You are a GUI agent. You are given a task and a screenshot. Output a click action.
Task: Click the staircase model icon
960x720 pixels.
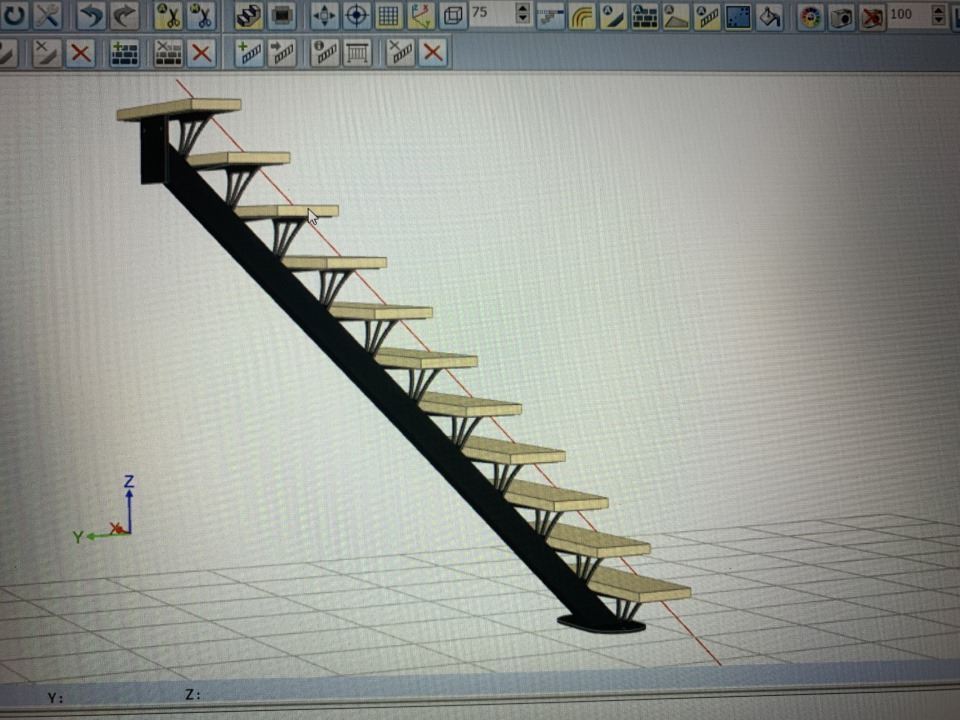(249, 16)
